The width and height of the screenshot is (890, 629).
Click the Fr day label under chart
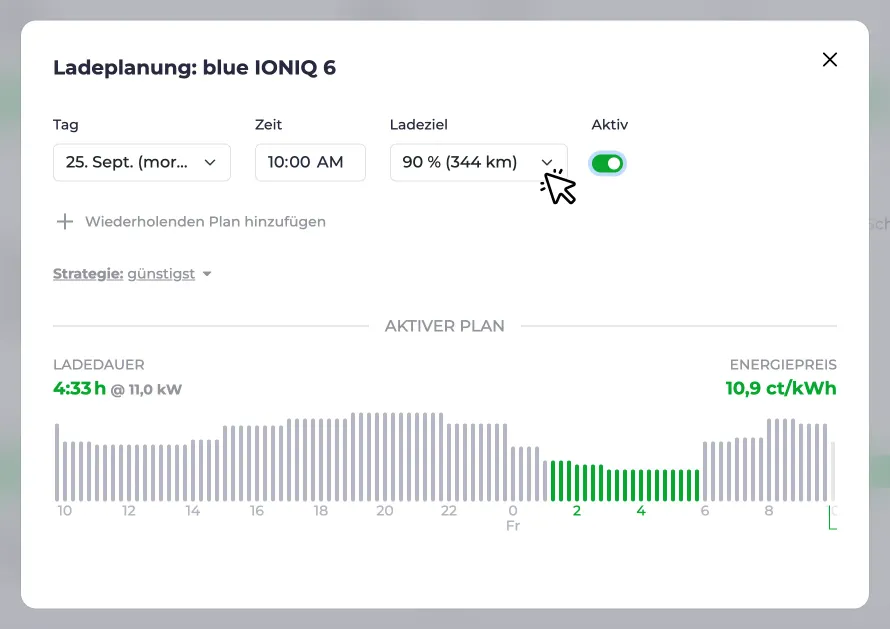pyautogui.click(x=513, y=526)
